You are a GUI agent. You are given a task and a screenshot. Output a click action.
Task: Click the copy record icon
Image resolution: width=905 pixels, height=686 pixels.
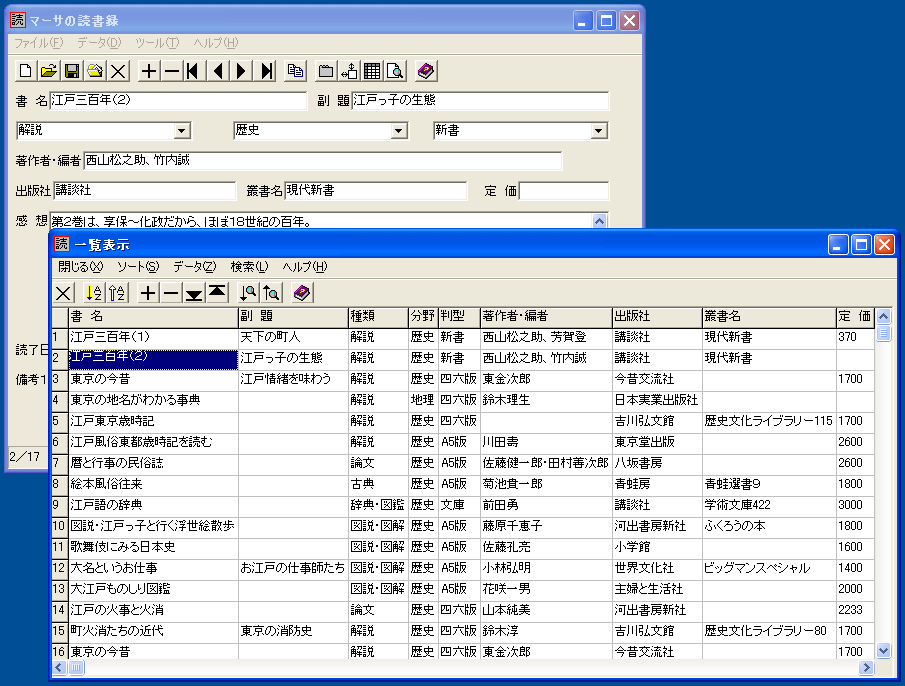click(295, 71)
